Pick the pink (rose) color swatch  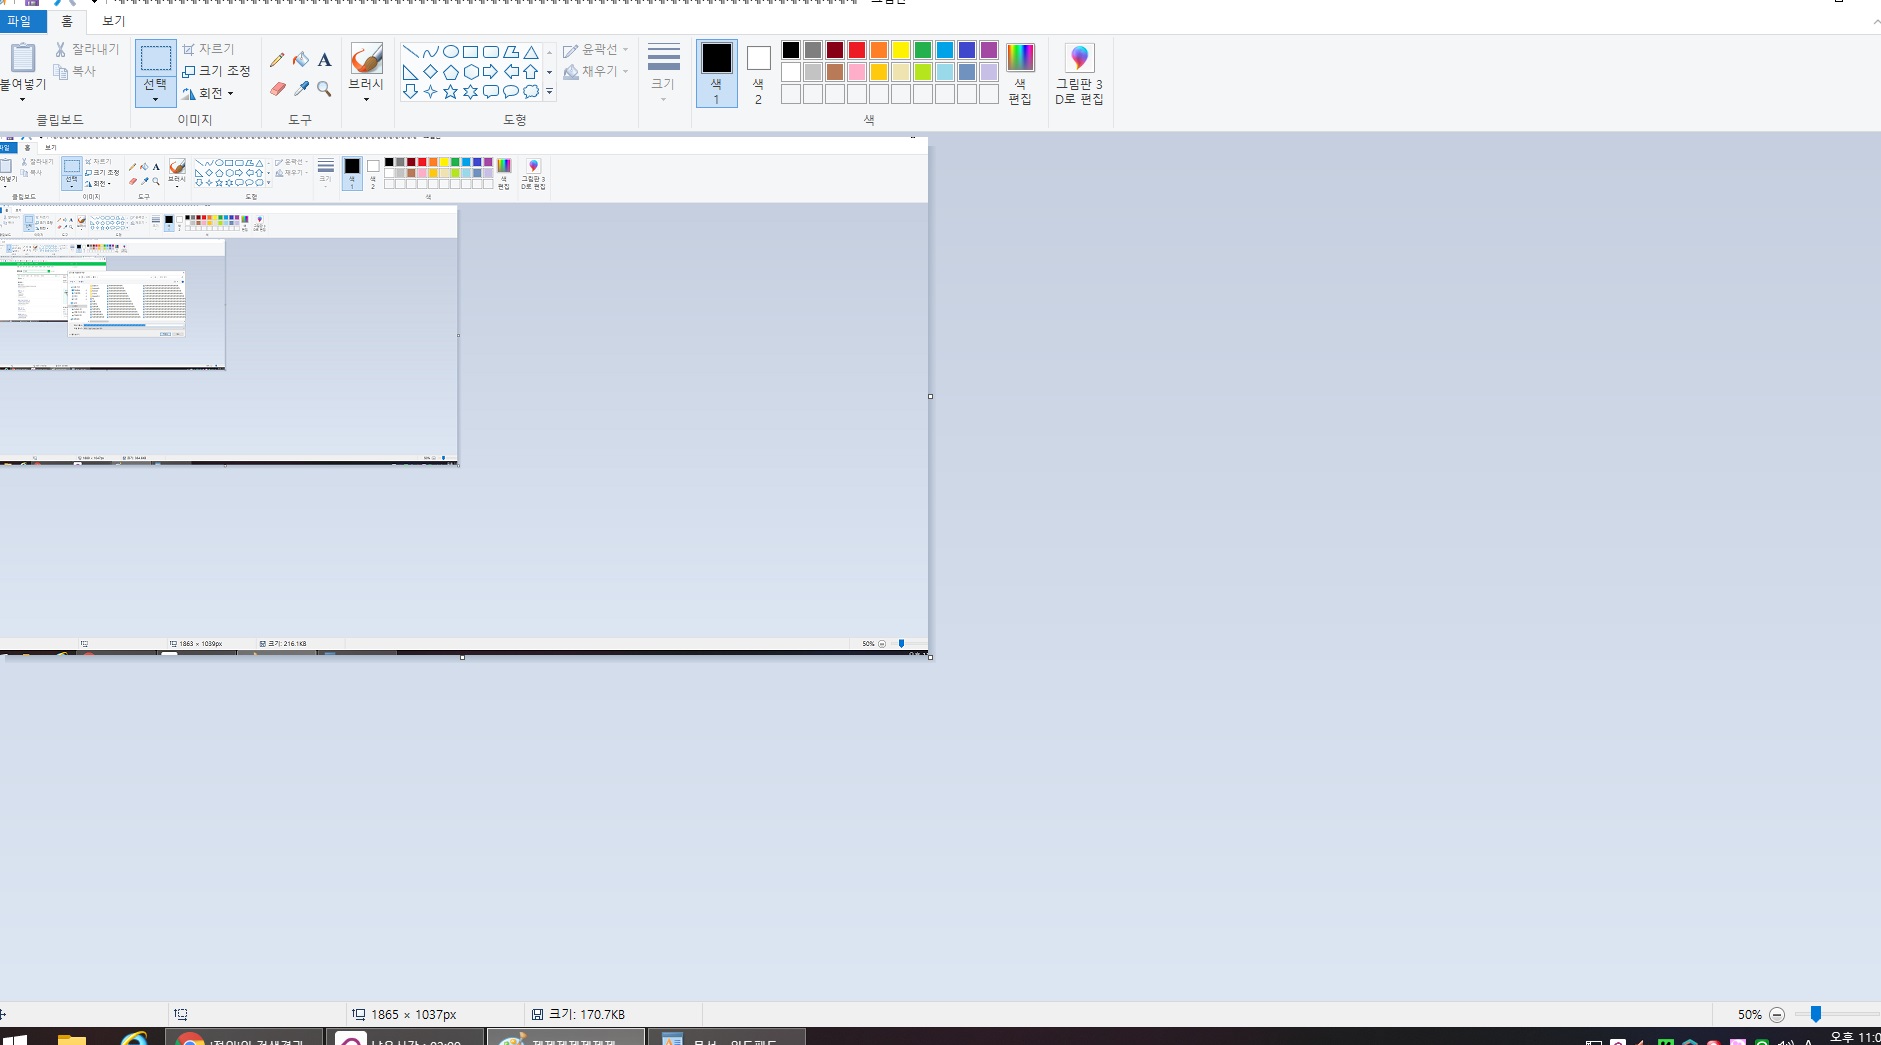pos(857,72)
